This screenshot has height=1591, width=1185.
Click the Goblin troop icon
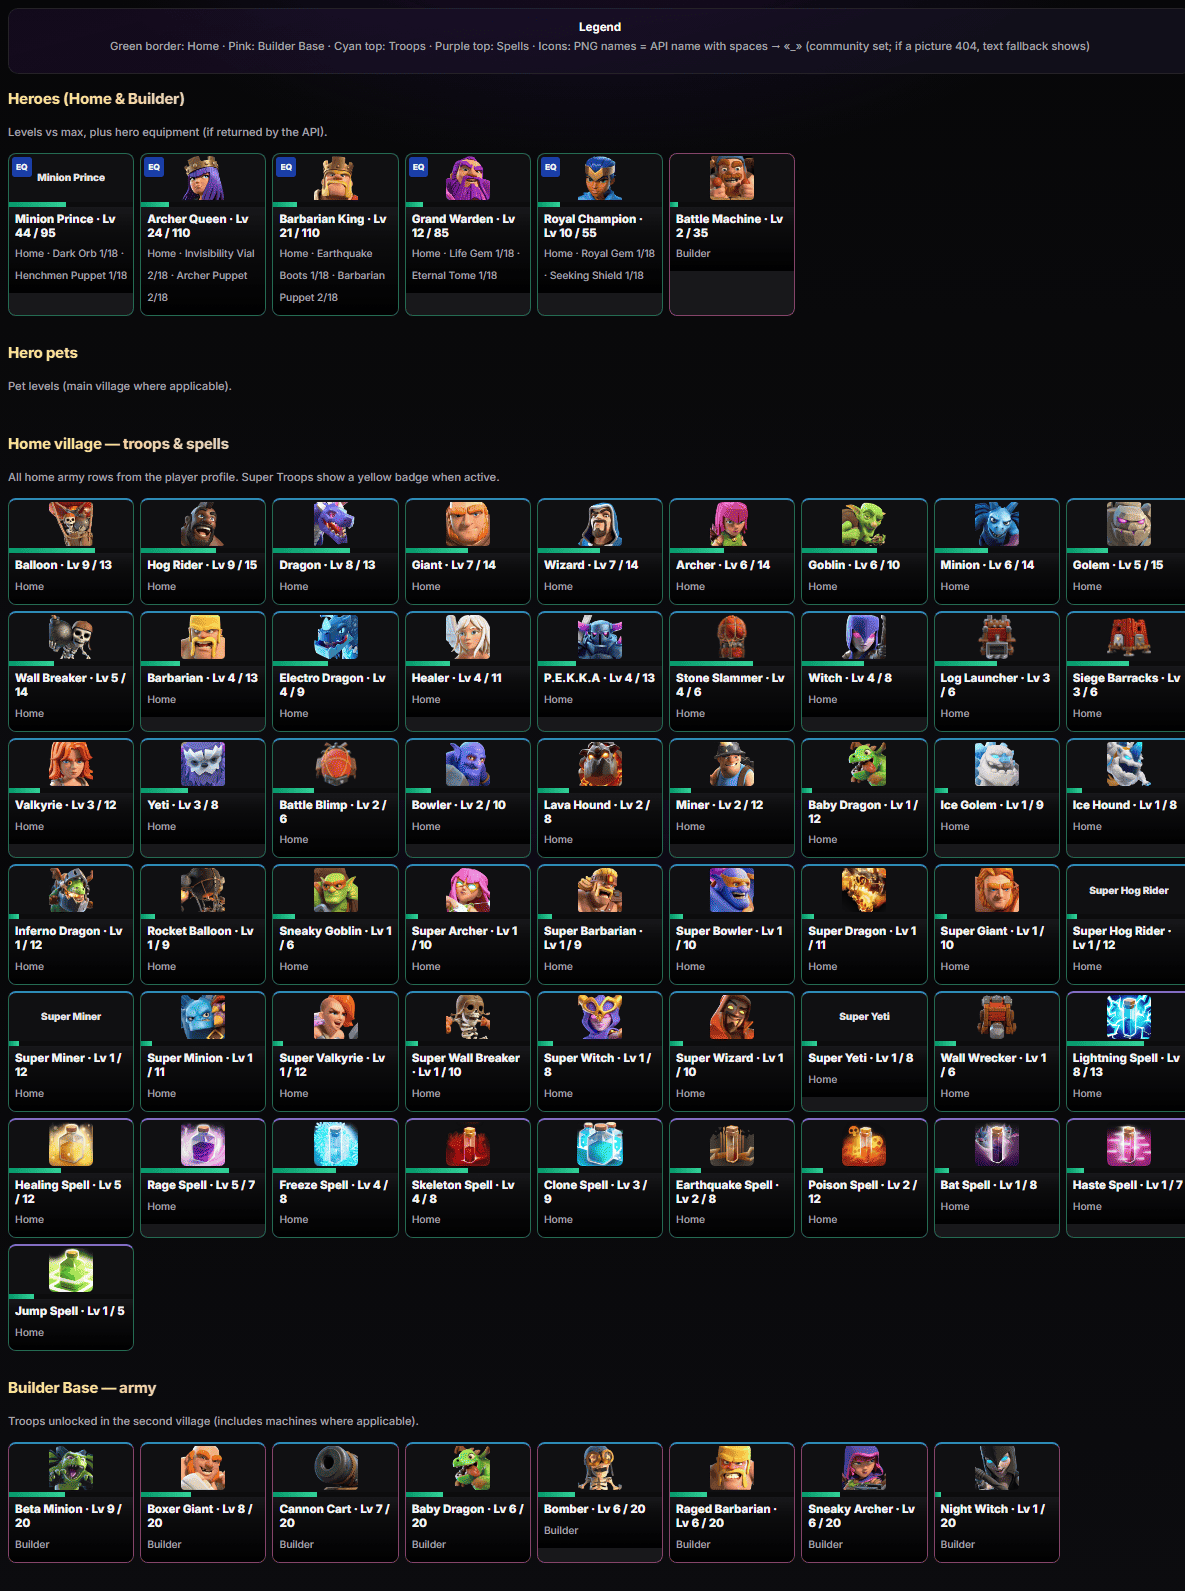point(864,524)
